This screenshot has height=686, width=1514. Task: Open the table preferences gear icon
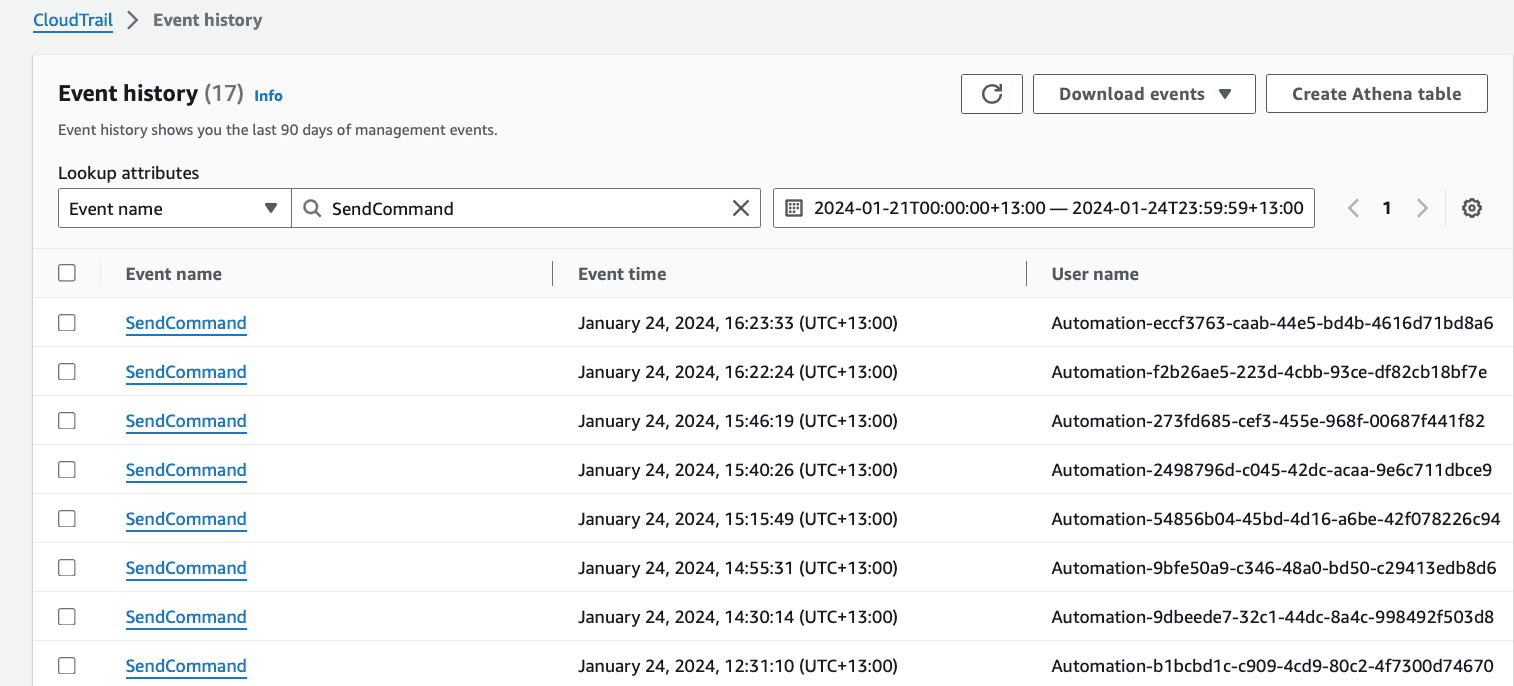(x=1471, y=208)
